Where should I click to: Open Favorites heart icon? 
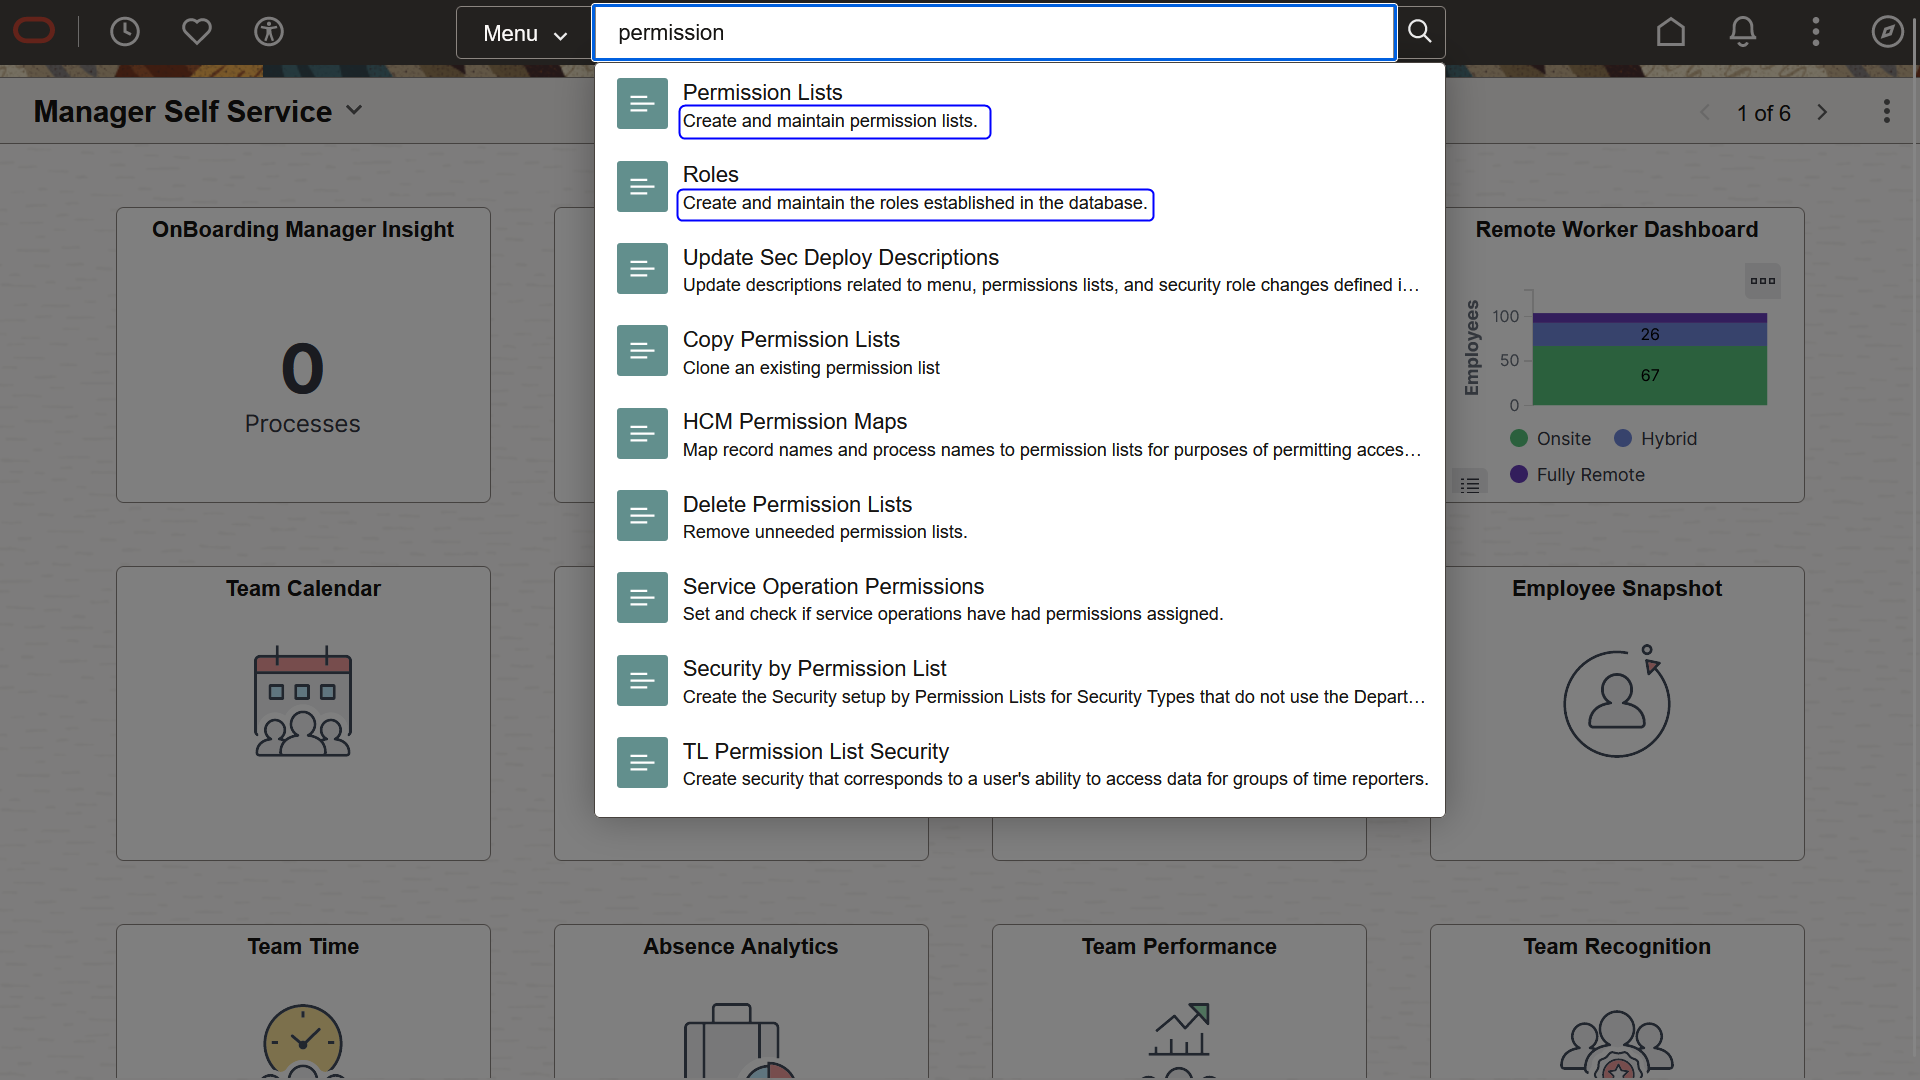tap(197, 32)
